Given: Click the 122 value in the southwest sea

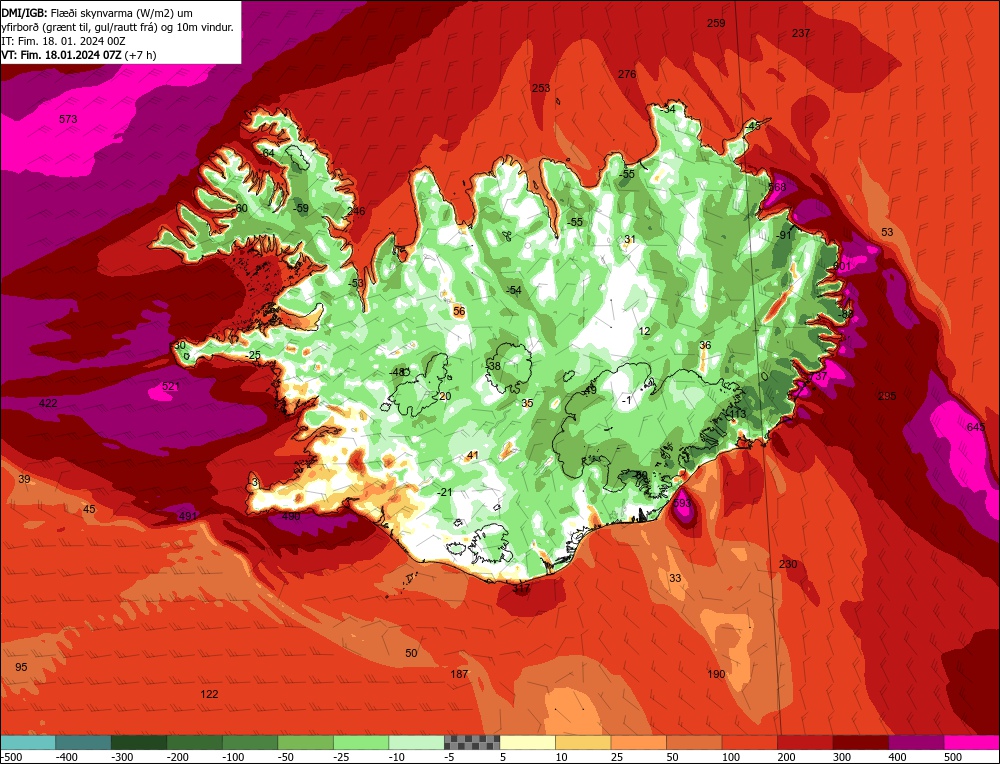Looking at the screenshot, I should point(209,694).
